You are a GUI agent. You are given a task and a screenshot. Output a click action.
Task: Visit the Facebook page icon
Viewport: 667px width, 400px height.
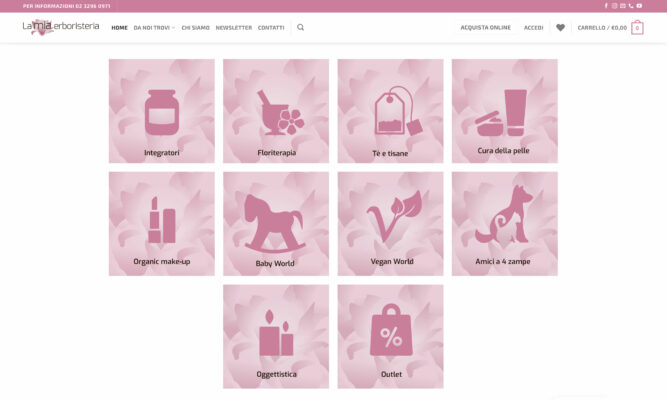point(606,6)
